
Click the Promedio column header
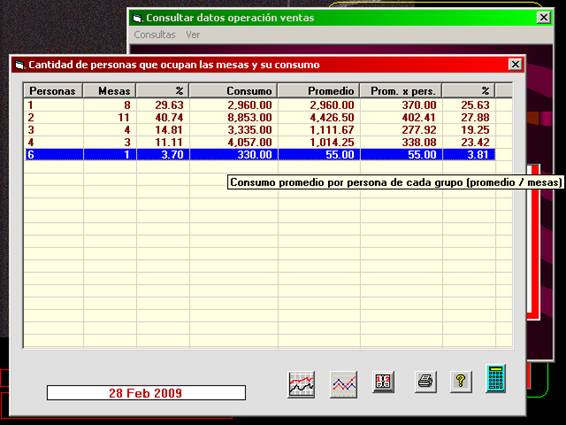click(x=319, y=91)
